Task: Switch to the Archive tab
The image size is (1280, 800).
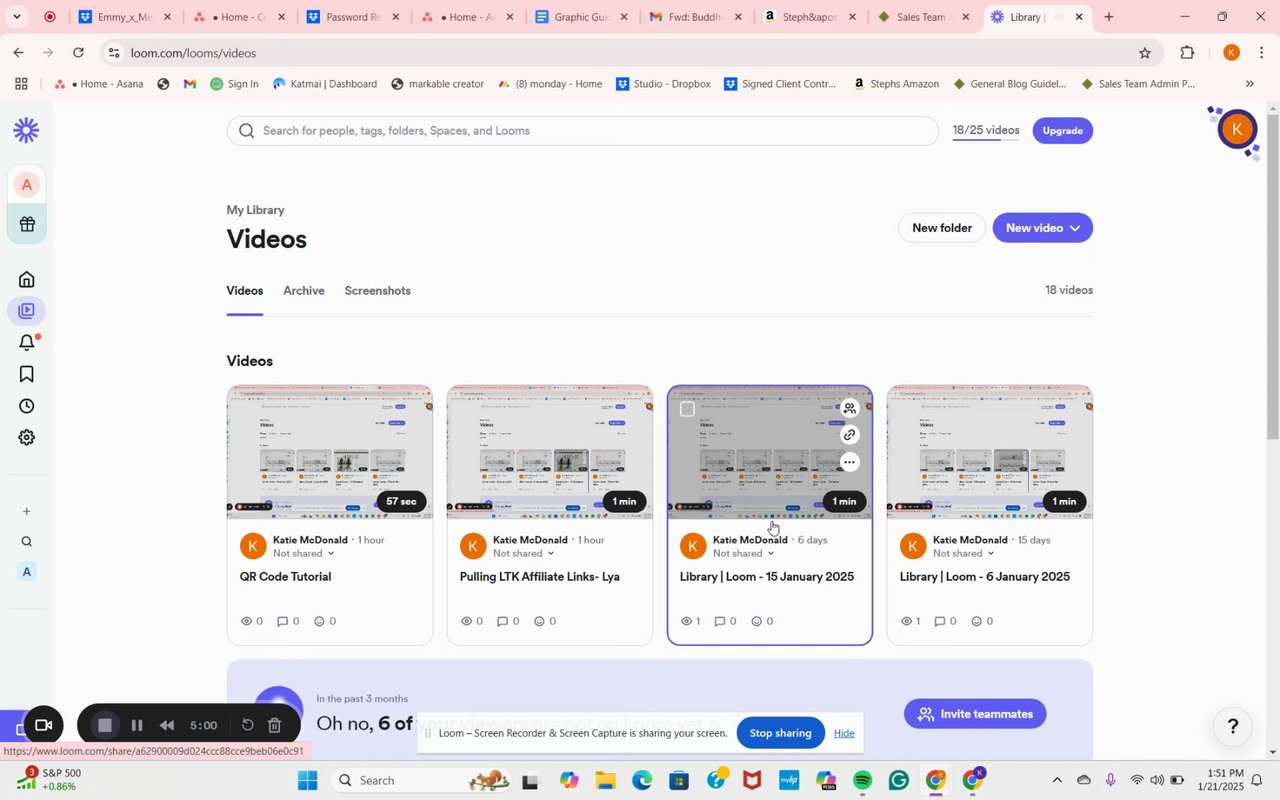Action: pos(304,291)
